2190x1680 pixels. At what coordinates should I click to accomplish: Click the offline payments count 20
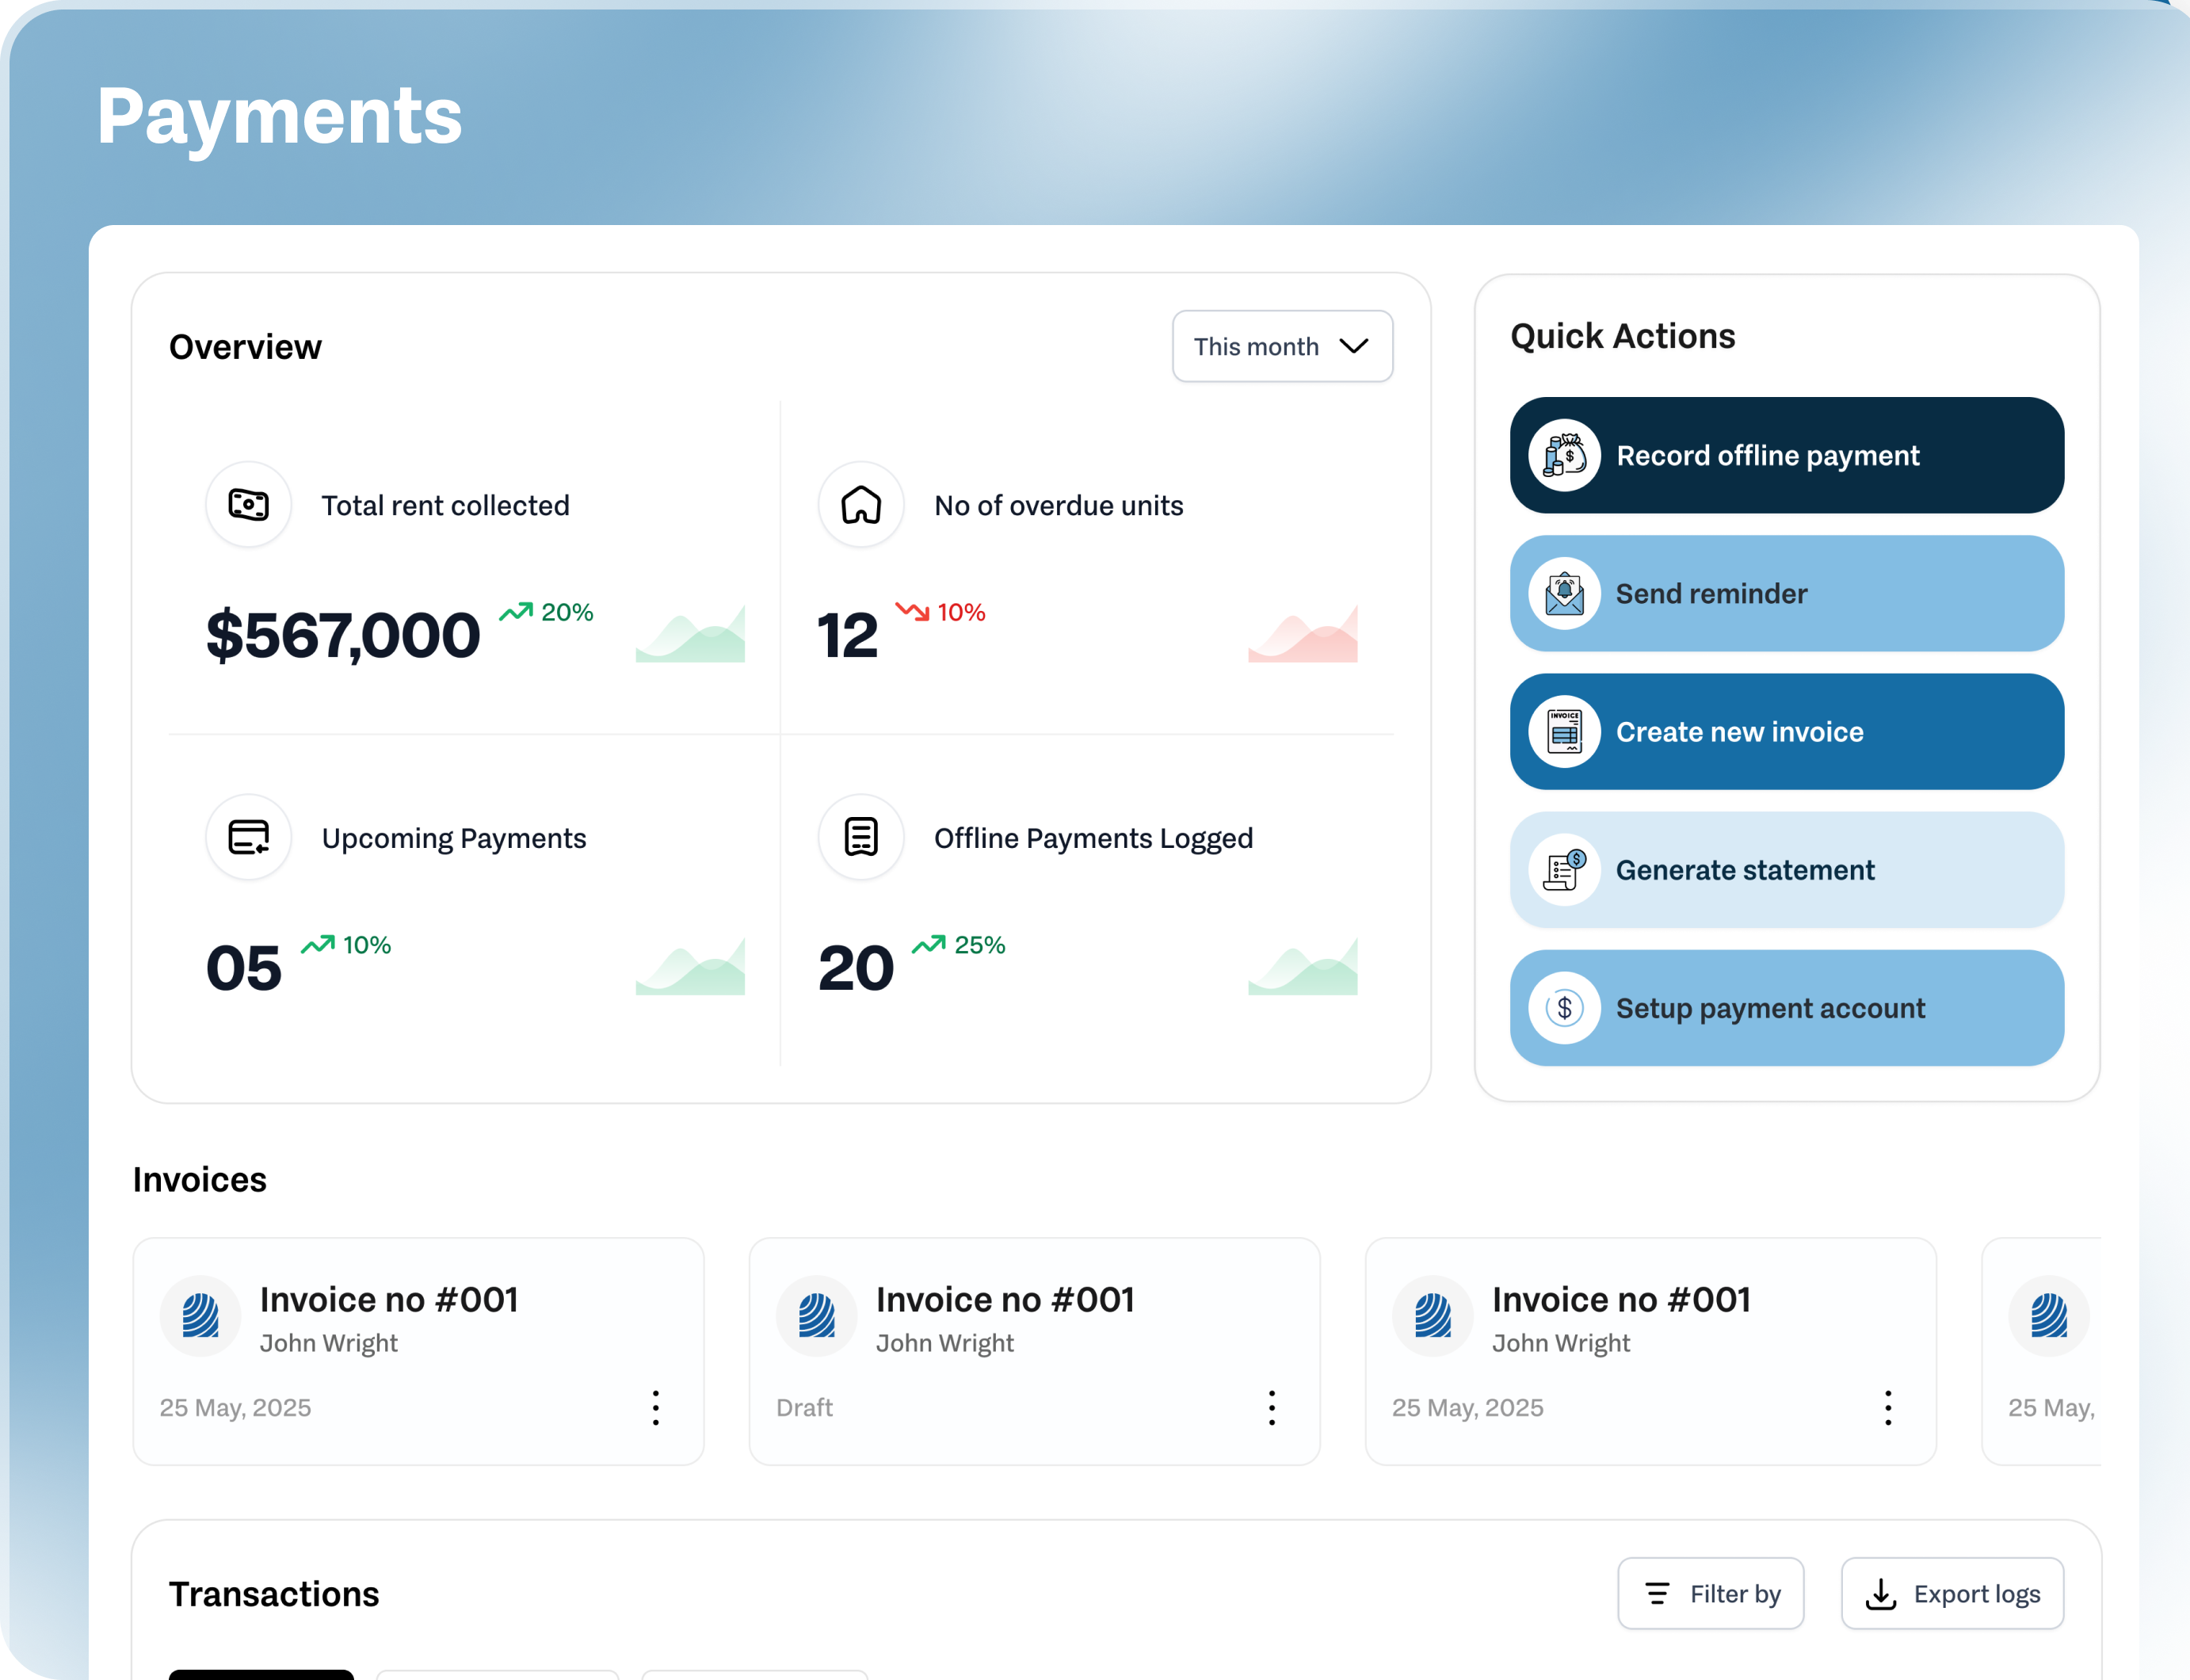pos(856,968)
